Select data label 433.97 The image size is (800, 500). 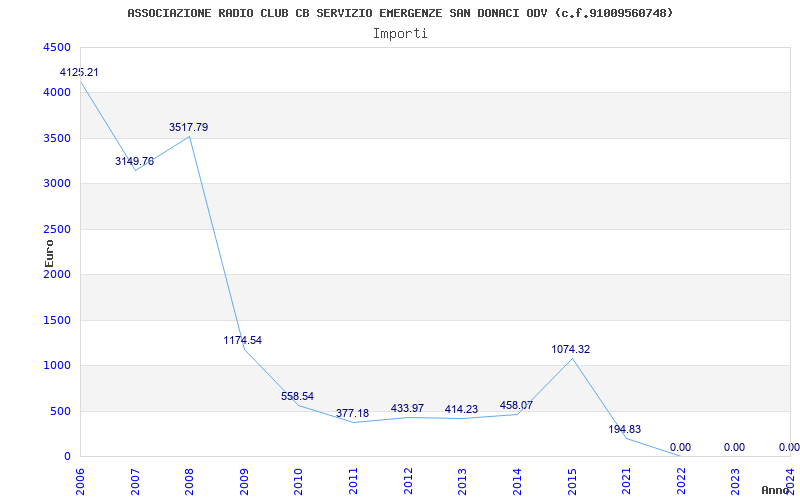(407, 408)
